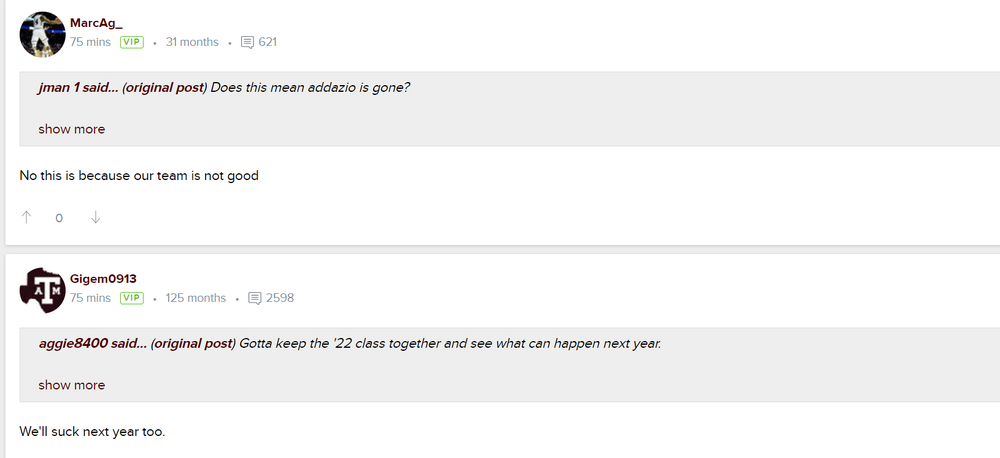Expand 'show more' in jman 1 quote
Screen dimensions: 1000x458
tap(71, 129)
